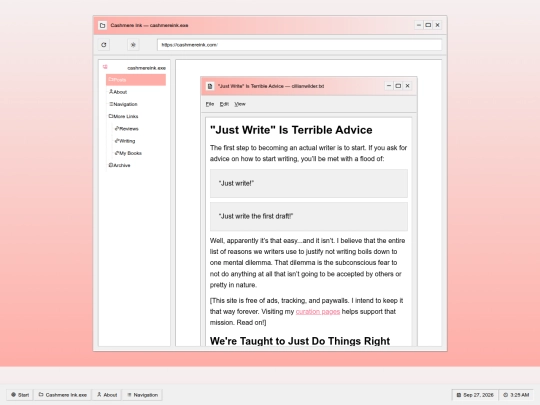
Task: Click the pink site logo icon above the sidebar
Action: (x=105, y=67)
